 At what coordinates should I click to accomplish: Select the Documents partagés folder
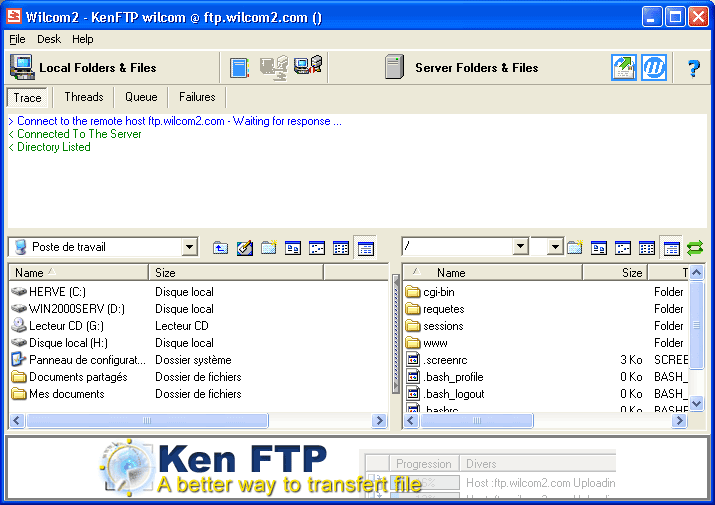[69, 377]
